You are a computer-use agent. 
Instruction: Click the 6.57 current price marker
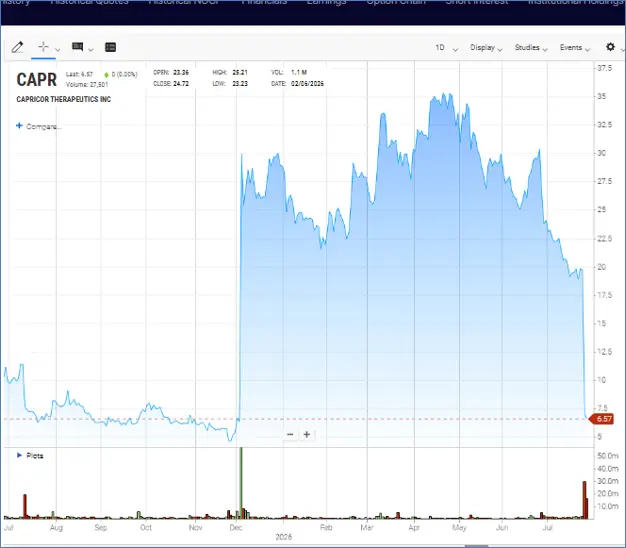click(x=602, y=419)
